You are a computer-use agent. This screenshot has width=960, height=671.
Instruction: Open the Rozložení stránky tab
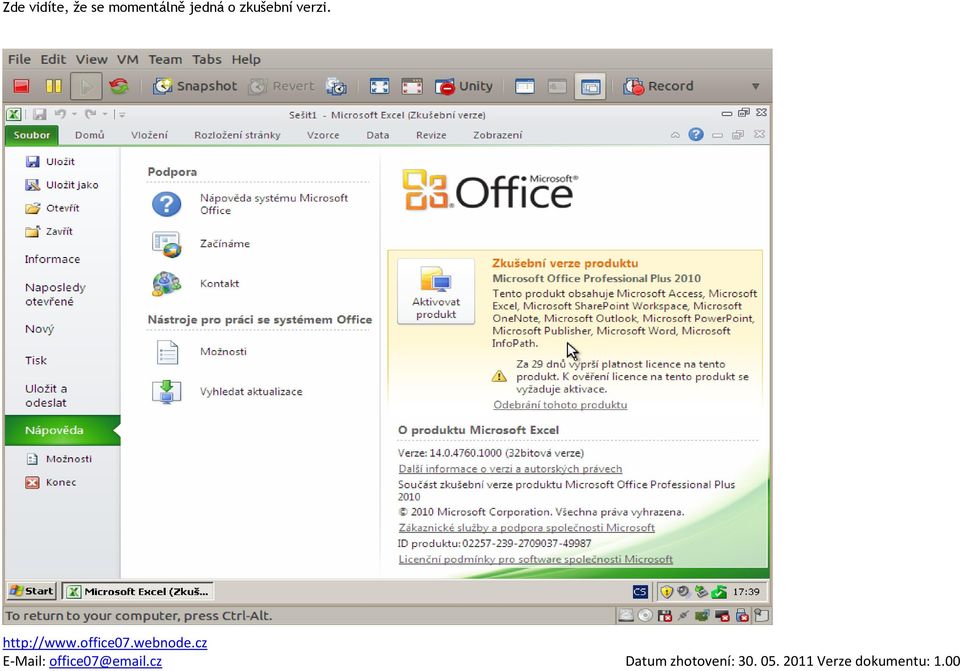pyautogui.click(x=237, y=135)
